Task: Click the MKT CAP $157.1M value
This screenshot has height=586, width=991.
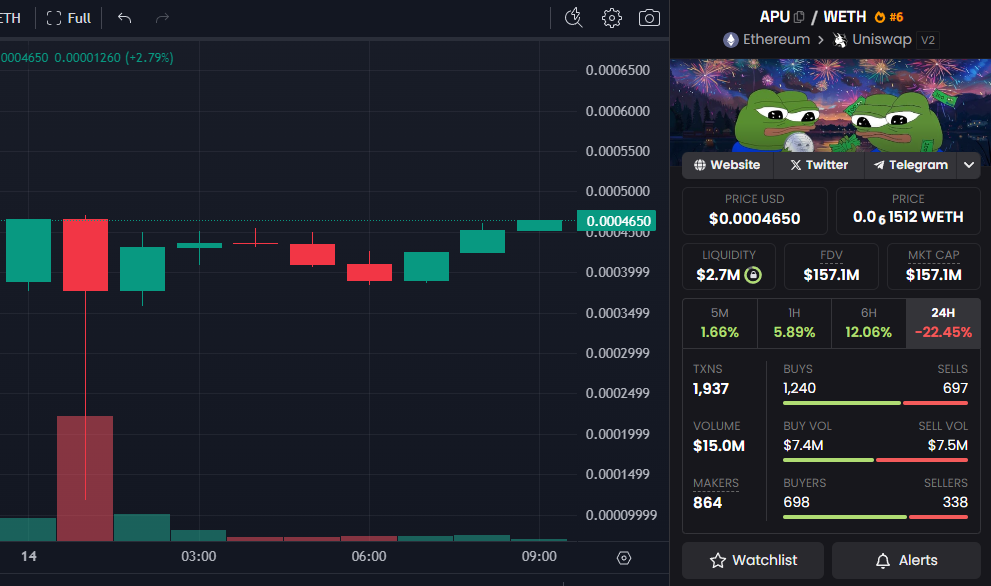Action: [x=933, y=274]
